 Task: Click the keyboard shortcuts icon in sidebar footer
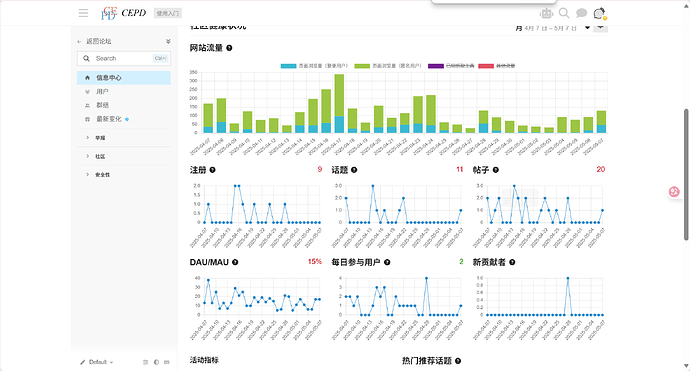click(167, 362)
